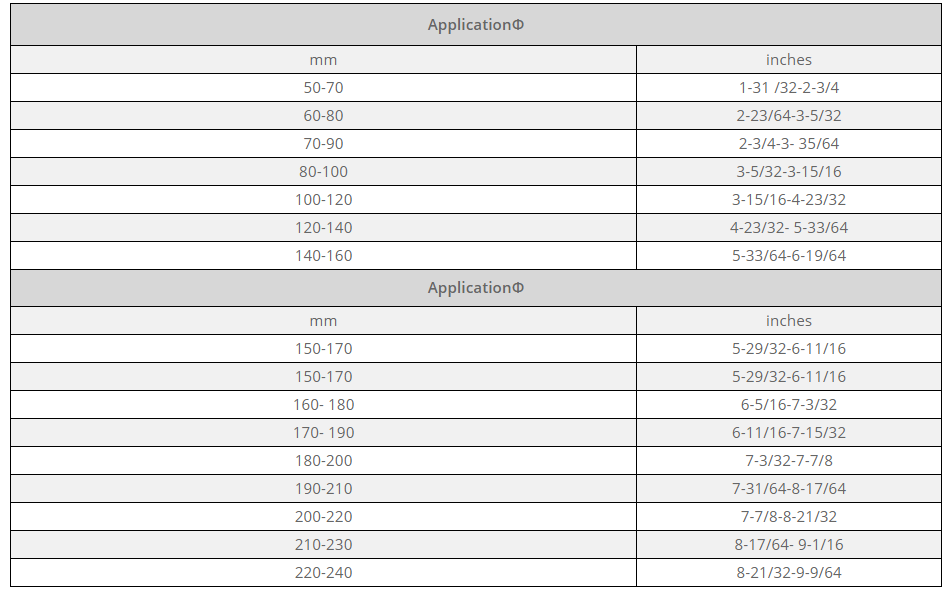Select the 6-11/16-7-15/32 inches cell

[x=789, y=433]
